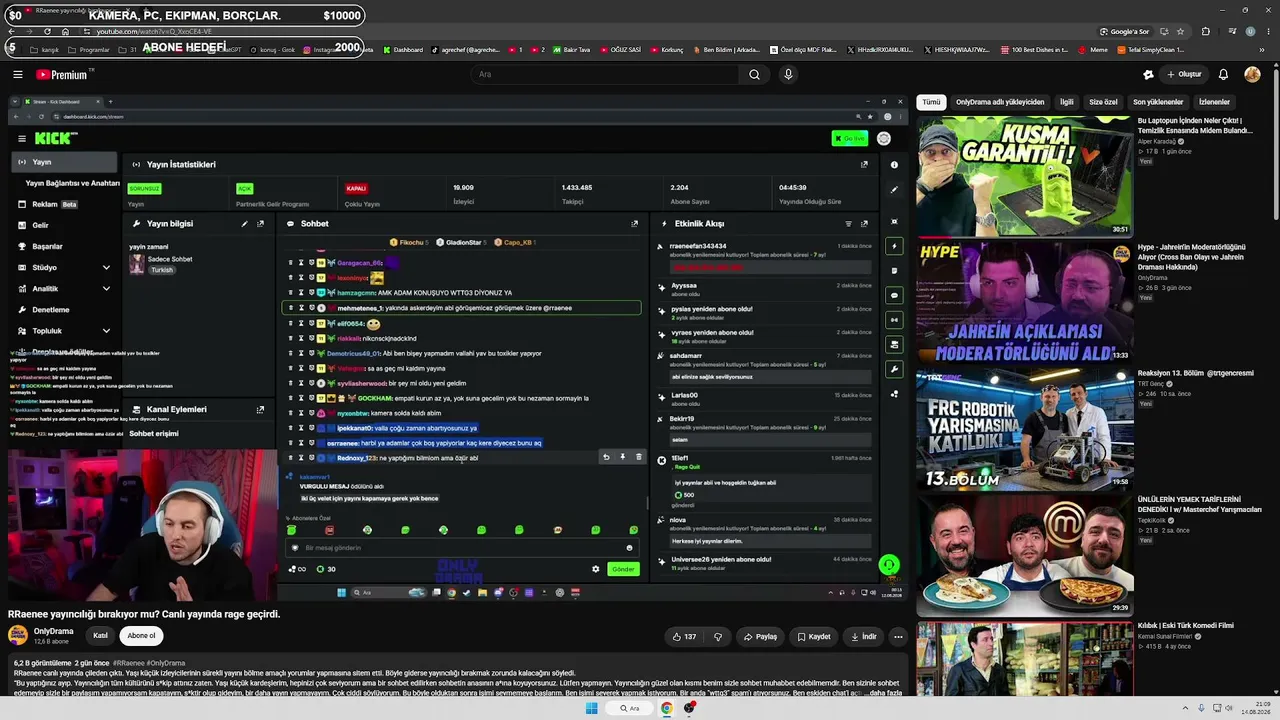The width and height of the screenshot is (1280, 720).
Task: Select the Tümü filter chip
Action: pos(931,102)
